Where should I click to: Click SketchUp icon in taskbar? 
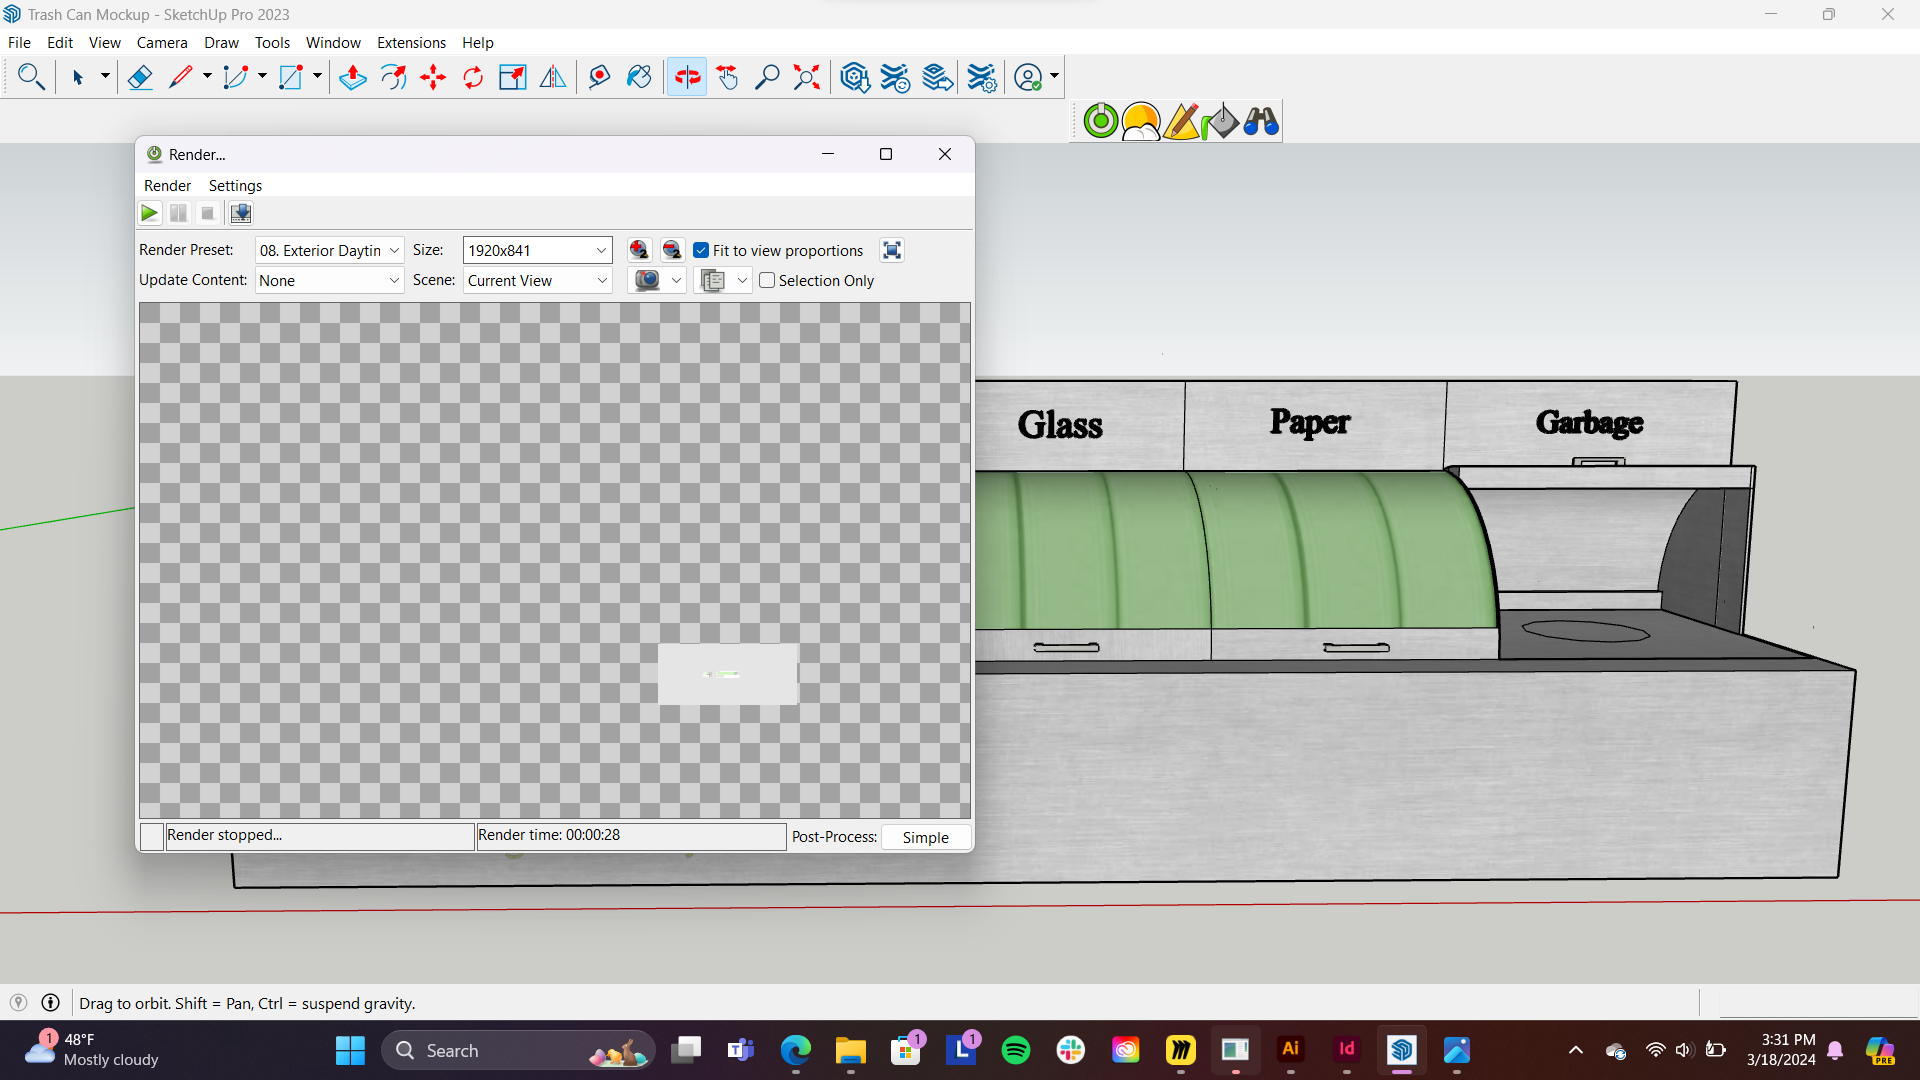(1402, 1050)
